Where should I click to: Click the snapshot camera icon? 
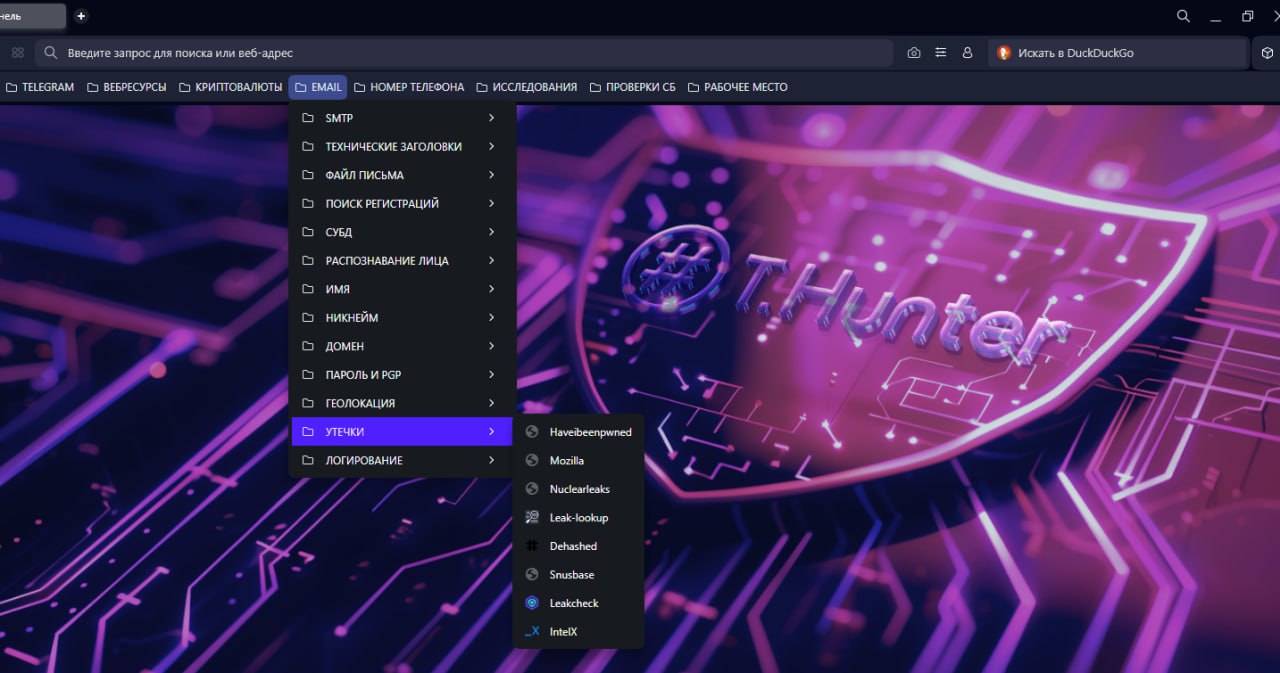pos(914,53)
